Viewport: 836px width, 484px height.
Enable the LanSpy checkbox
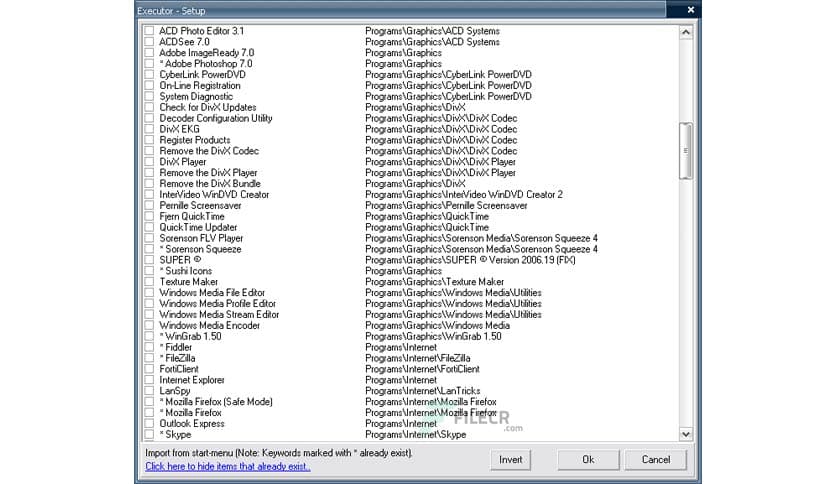149,391
